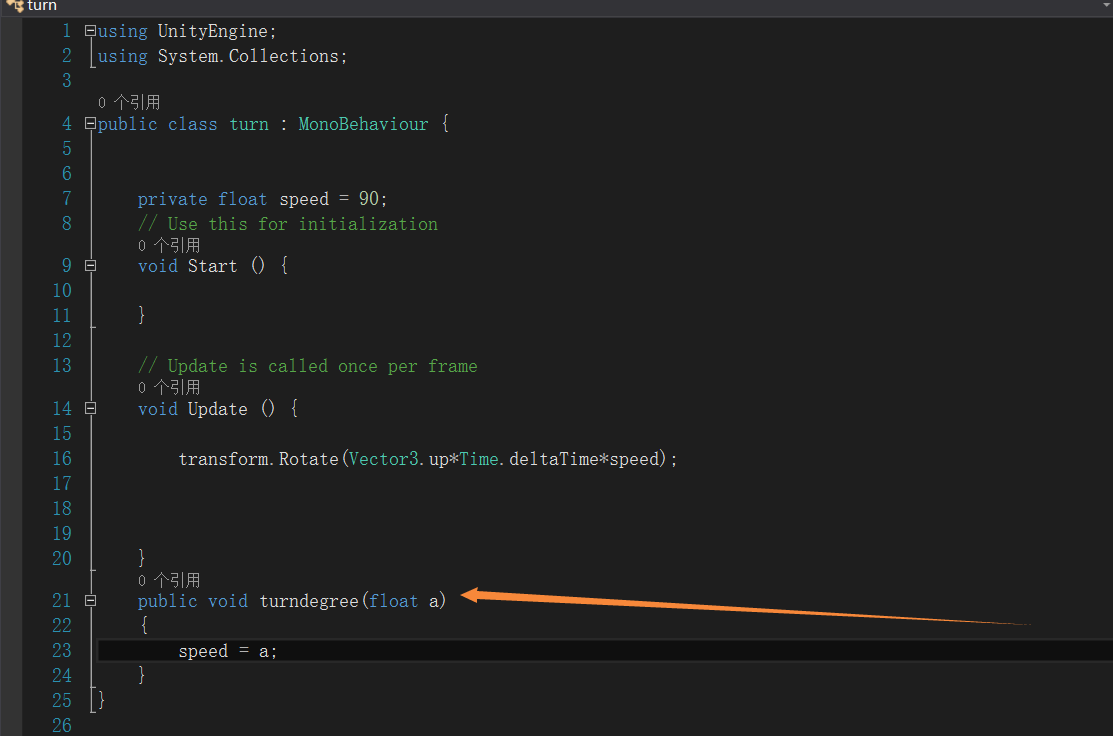Screen dimensions: 1113x736
Task: Click line number 23 in the gutter
Action: tap(62, 650)
